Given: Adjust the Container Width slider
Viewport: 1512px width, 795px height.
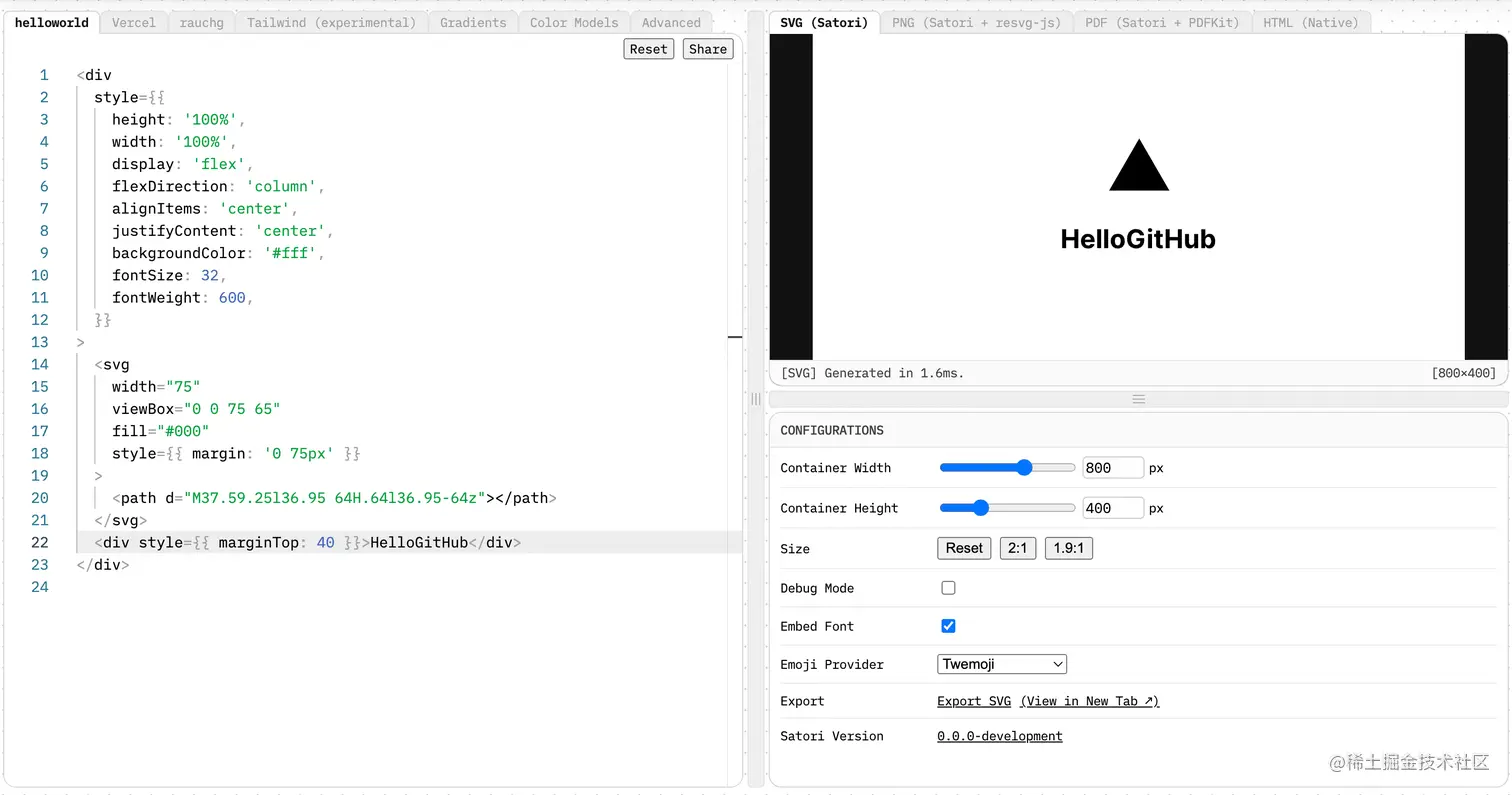Looking at the screenshot, I should coord(1007,467).
